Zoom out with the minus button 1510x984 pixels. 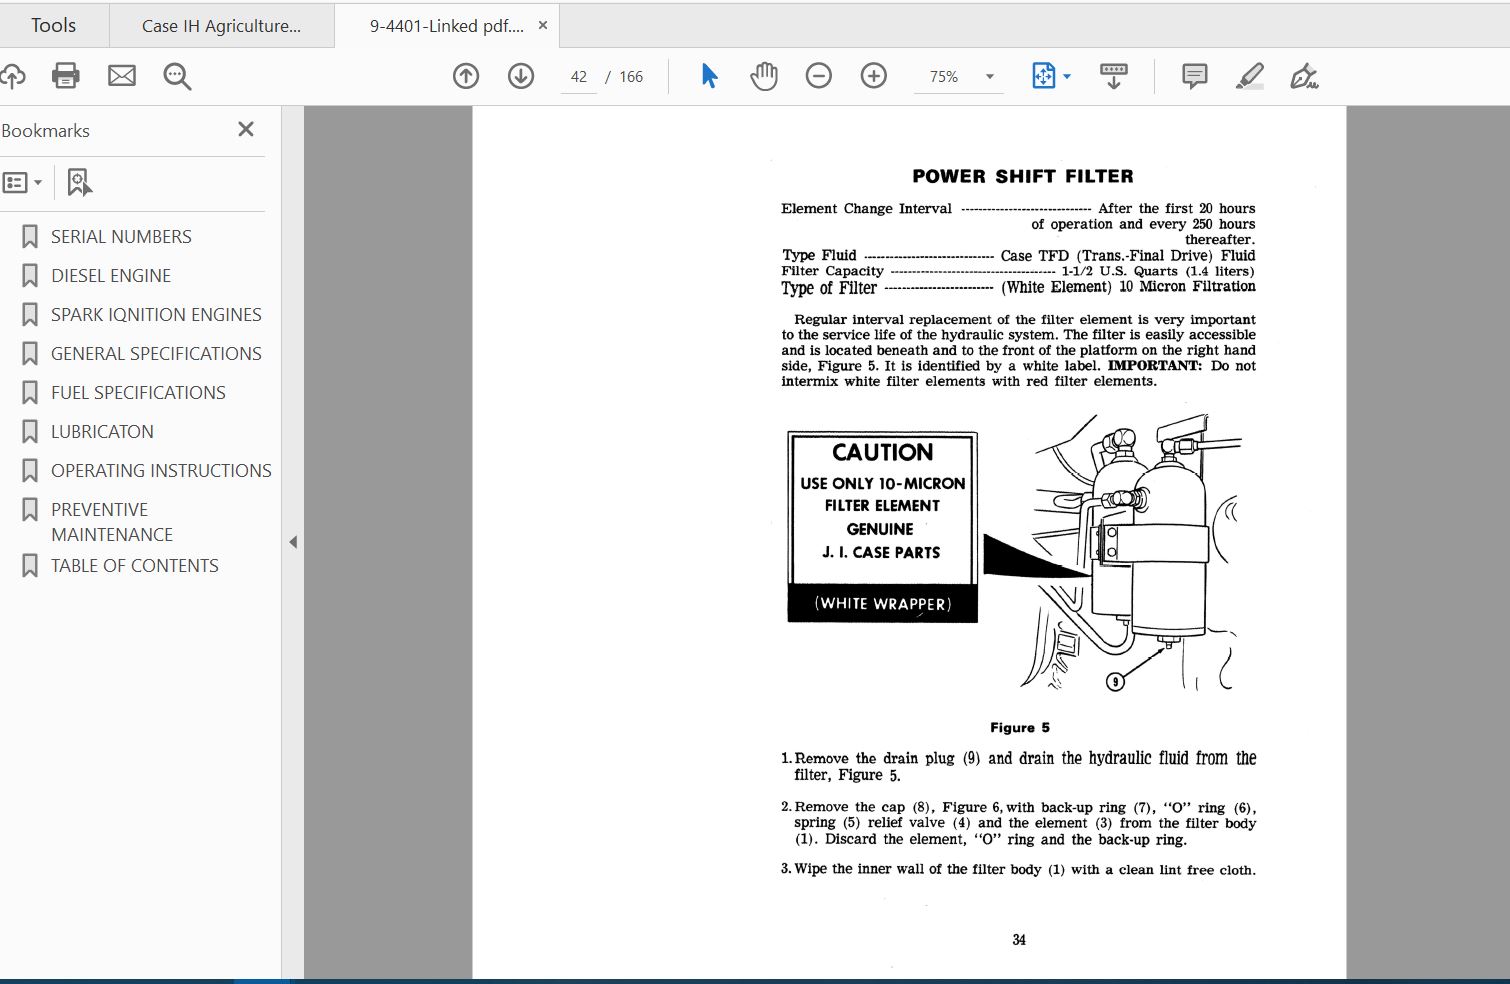coord(819,76)
